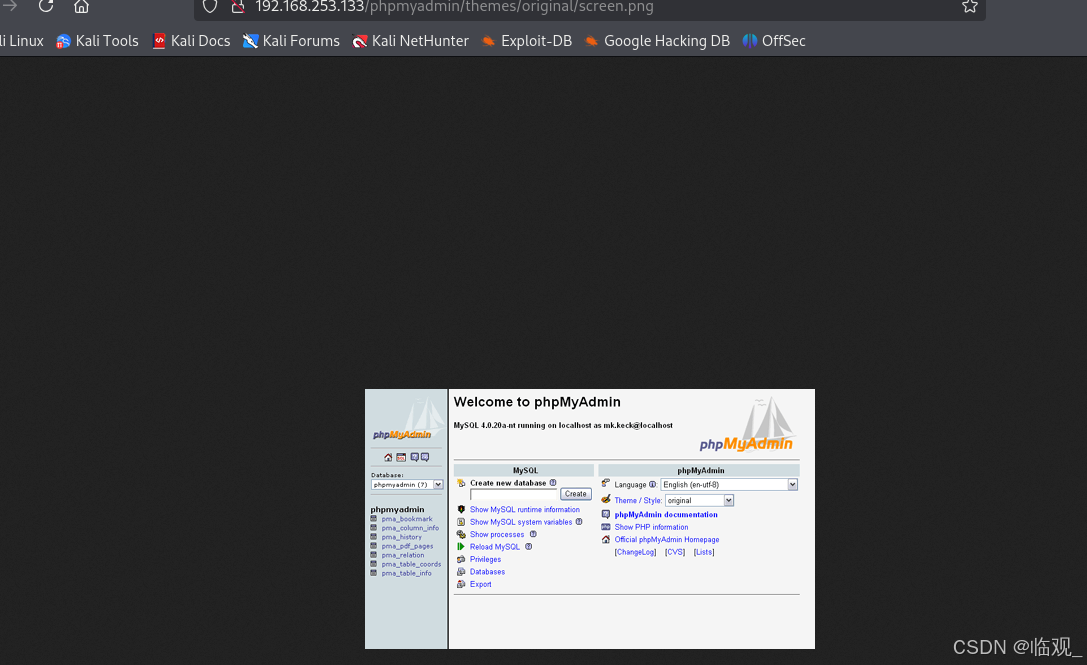Click the shield tracking protection icon
Screen dimensions: 1087x665
pyautogui.click(x=210, y=7)
